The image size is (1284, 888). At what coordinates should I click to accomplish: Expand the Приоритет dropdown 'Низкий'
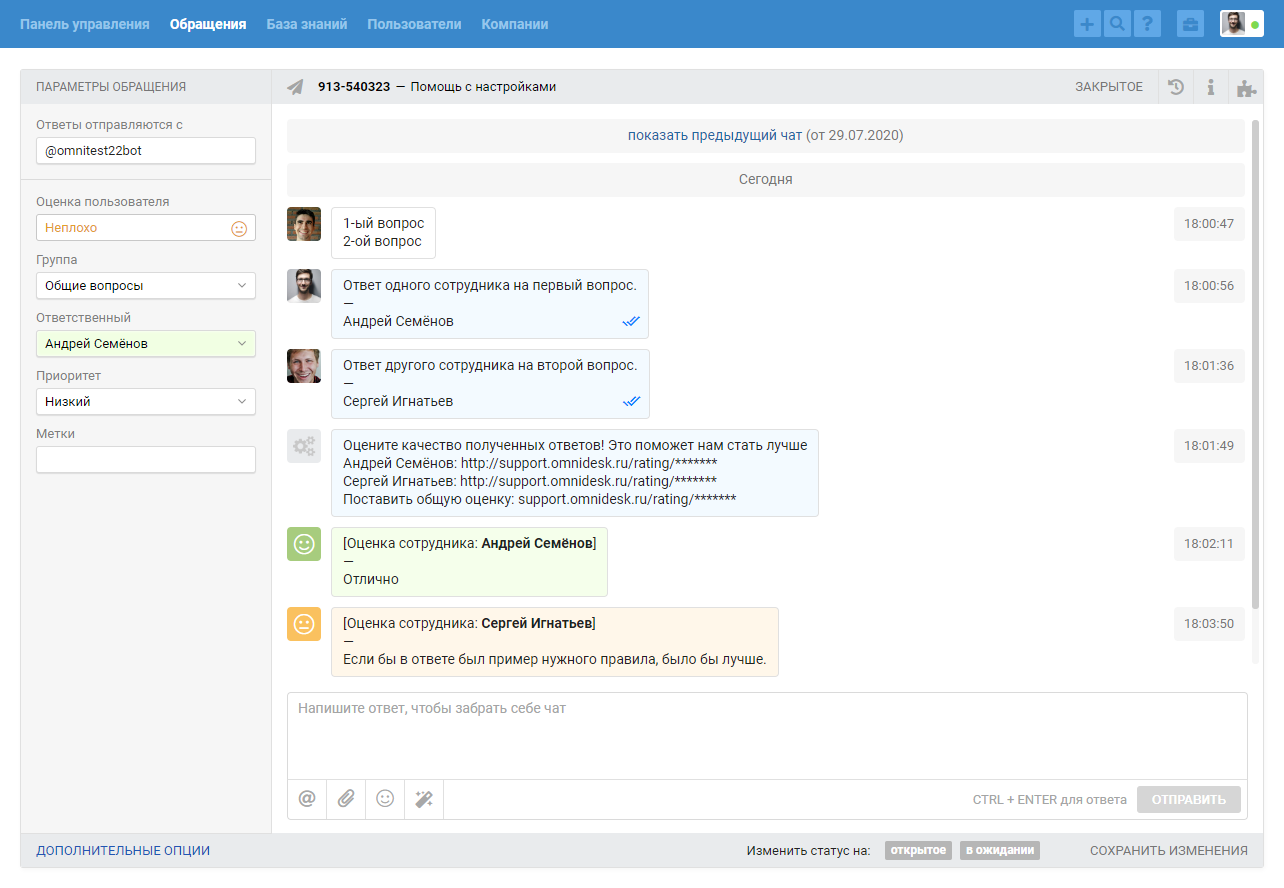pos(146,402)
